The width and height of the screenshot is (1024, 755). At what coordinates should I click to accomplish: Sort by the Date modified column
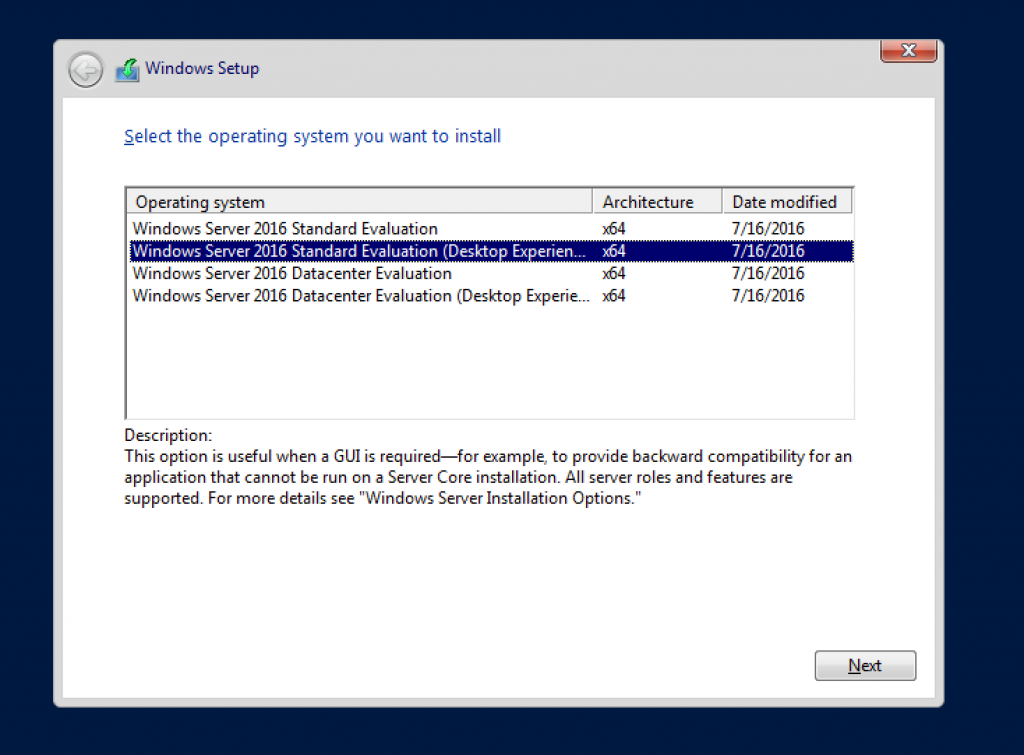[786, 201]
